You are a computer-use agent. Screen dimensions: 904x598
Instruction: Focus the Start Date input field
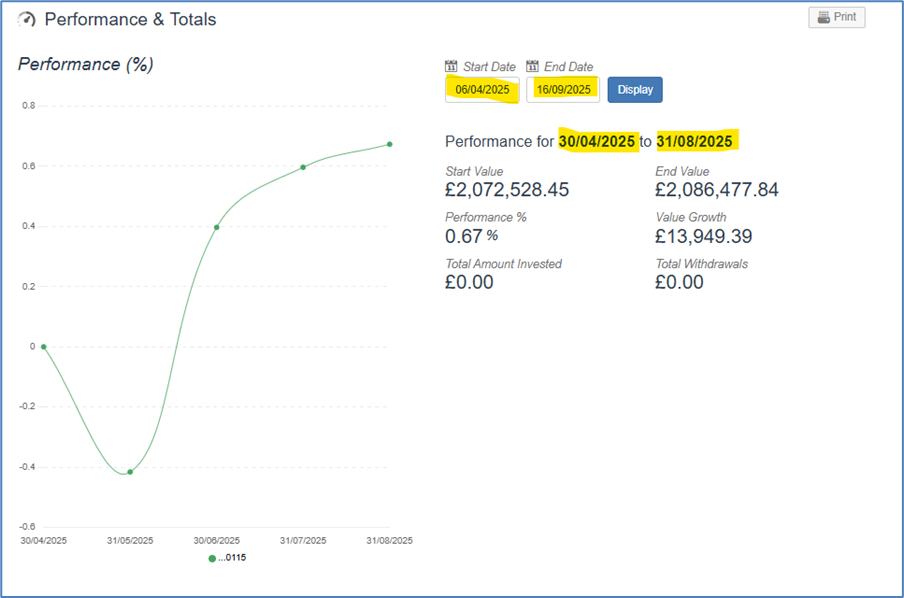482,90
